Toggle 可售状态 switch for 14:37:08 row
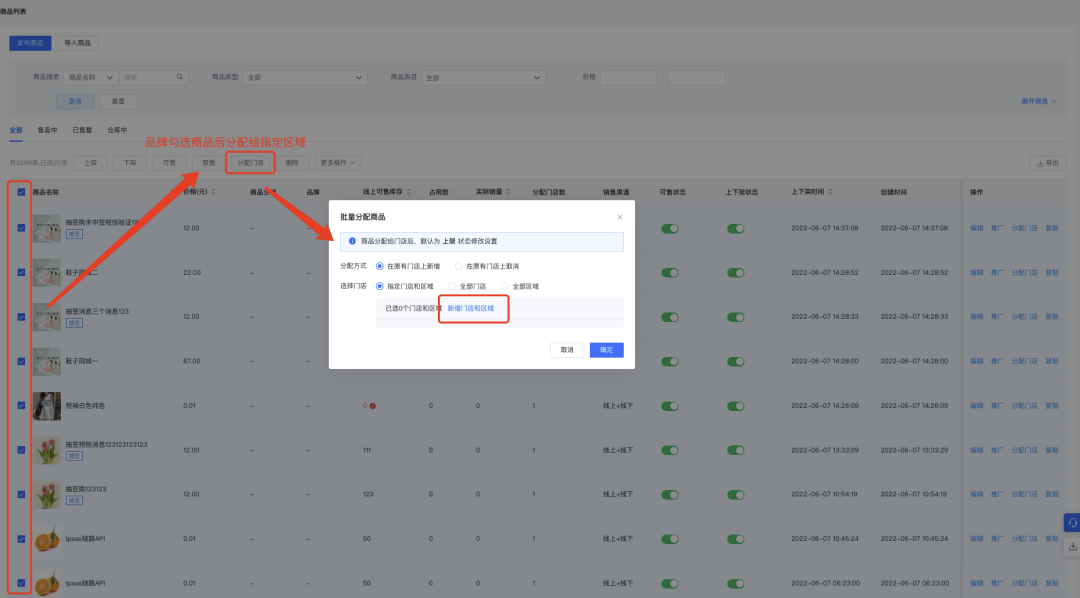The width and height of the screenshot is (1080, 598). [x=669, y=229]
